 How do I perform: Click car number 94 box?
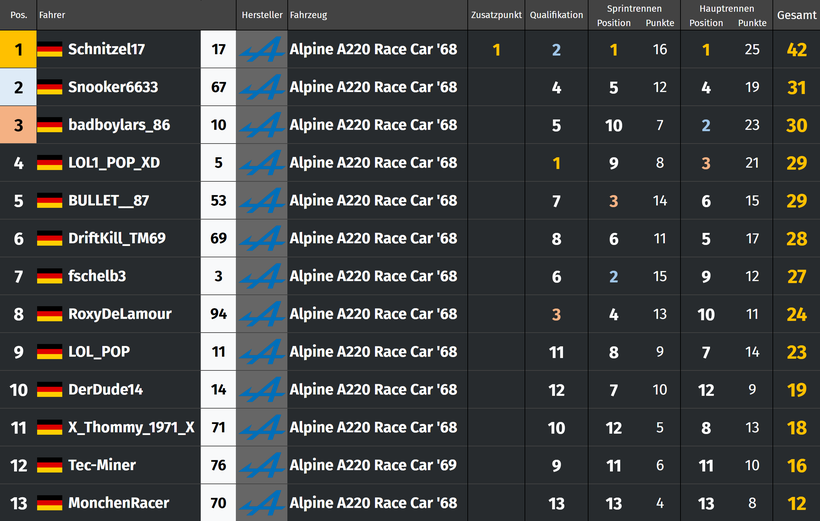tap(218, 314)
